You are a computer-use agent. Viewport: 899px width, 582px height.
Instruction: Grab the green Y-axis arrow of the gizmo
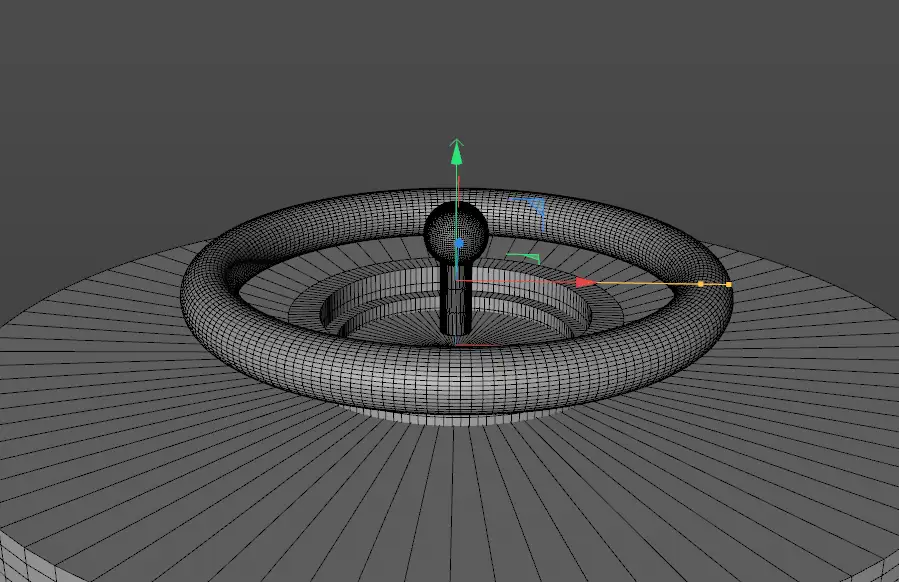456,153
